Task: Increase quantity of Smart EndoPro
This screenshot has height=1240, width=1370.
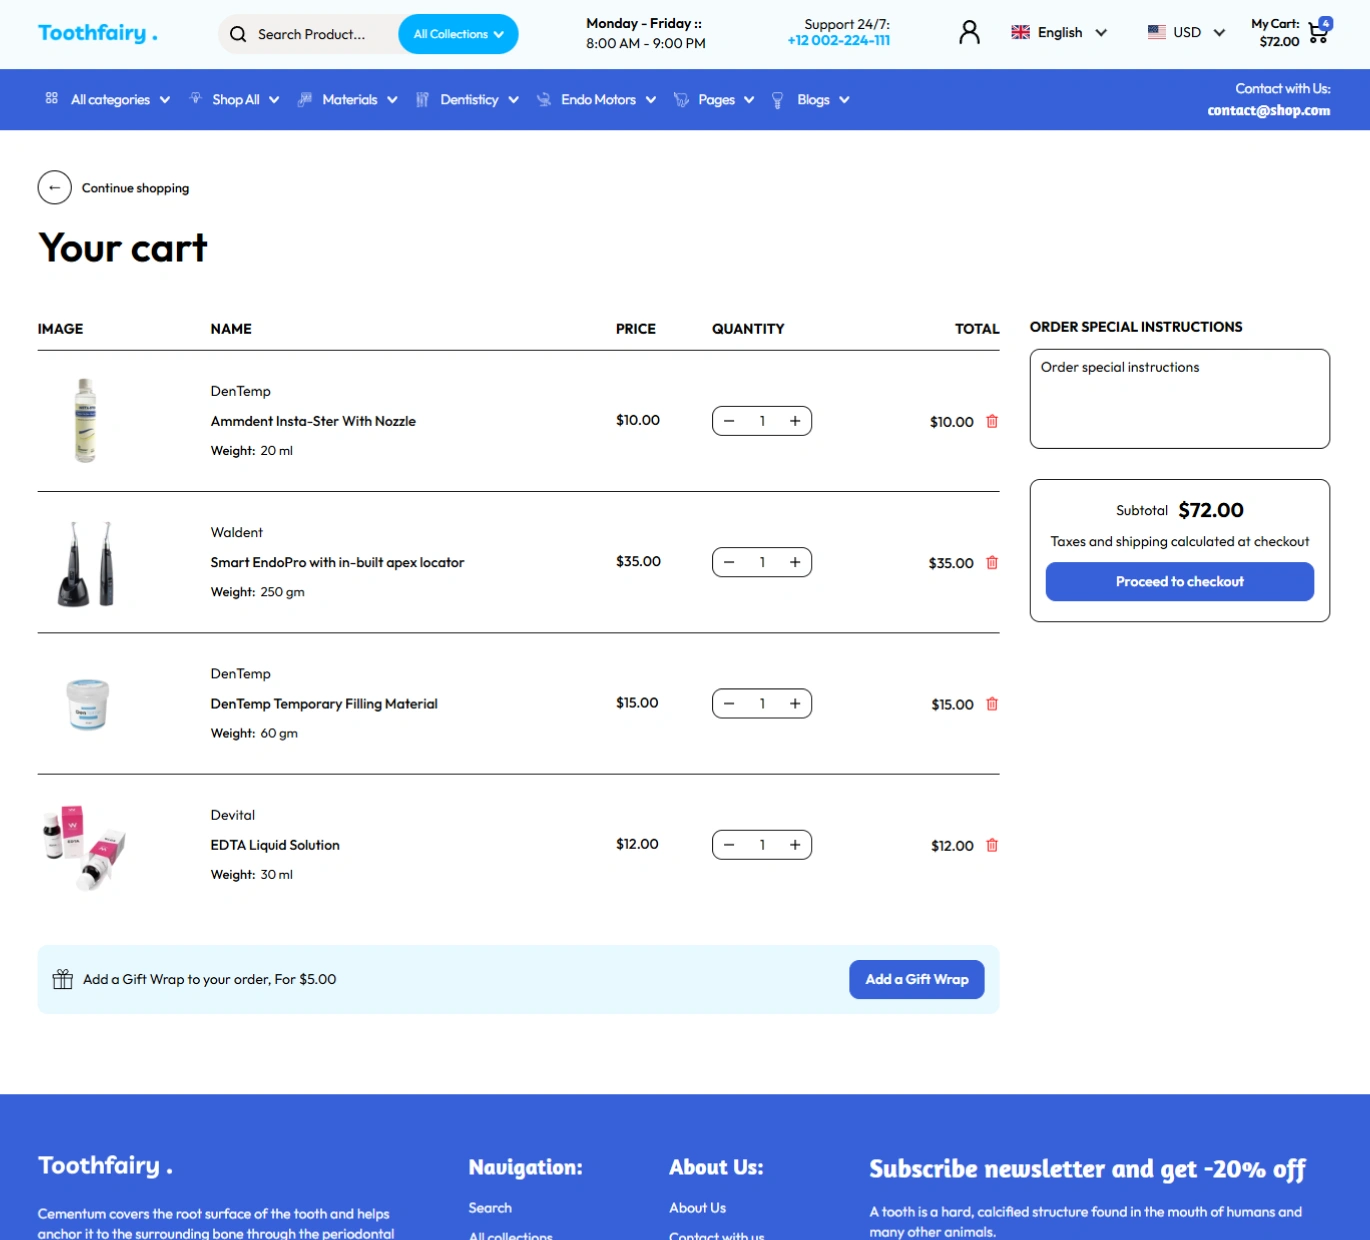Action: click(795, 562)
